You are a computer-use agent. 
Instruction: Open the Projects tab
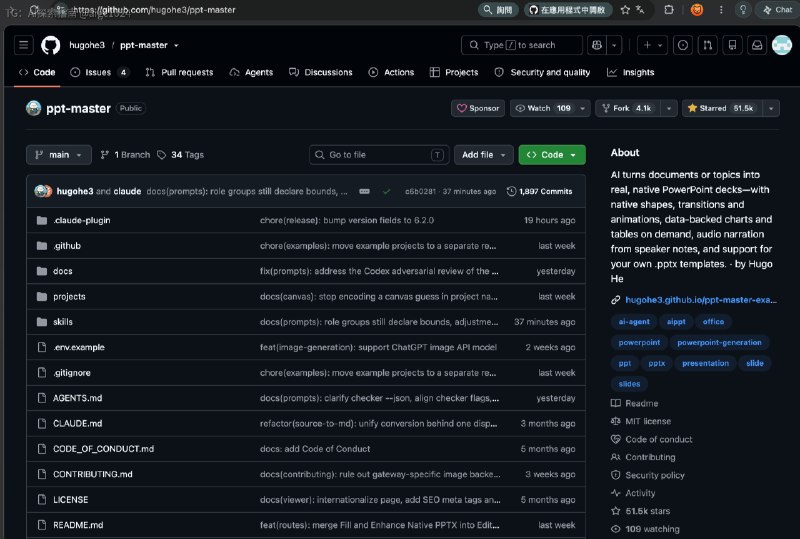454,72
